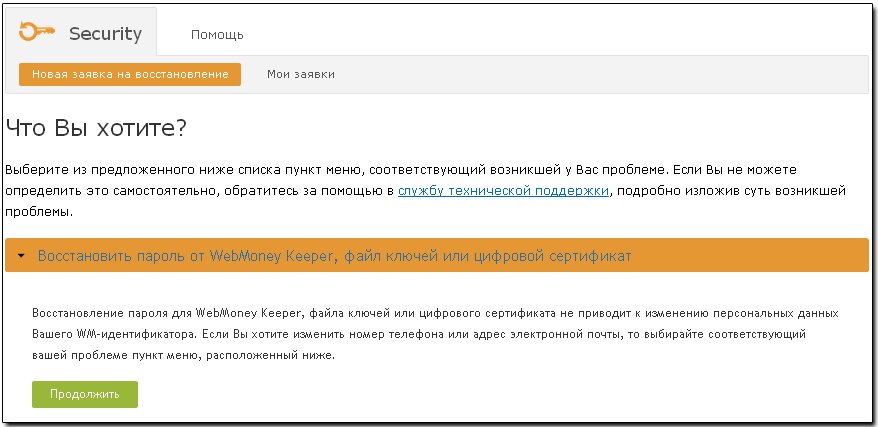Screen dimensions: 878x427
Task: Click the orange key Security logo icon
Action: click(37, 31)
